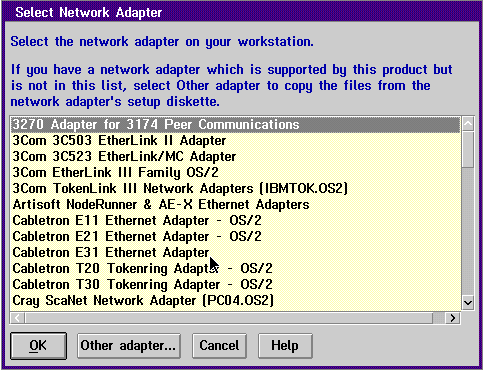Click the list's scroll down arrow
The image size is (483, 370).
468,303
